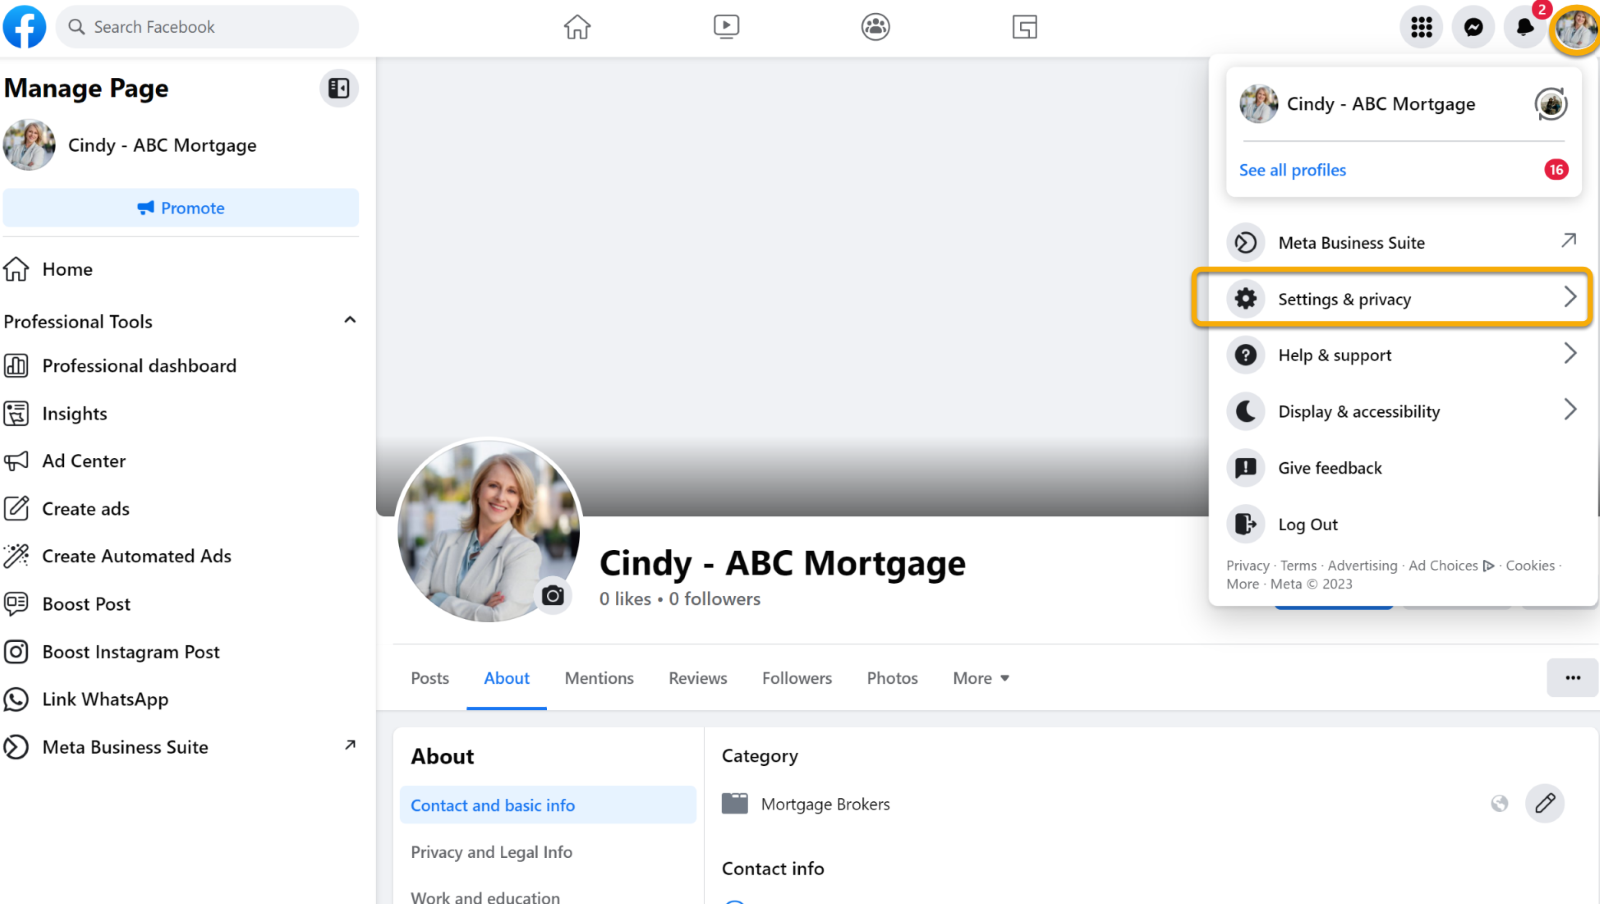Open the notifications bell
The width and height of the screenshot is (1600, 904).
pos(1525,27)
